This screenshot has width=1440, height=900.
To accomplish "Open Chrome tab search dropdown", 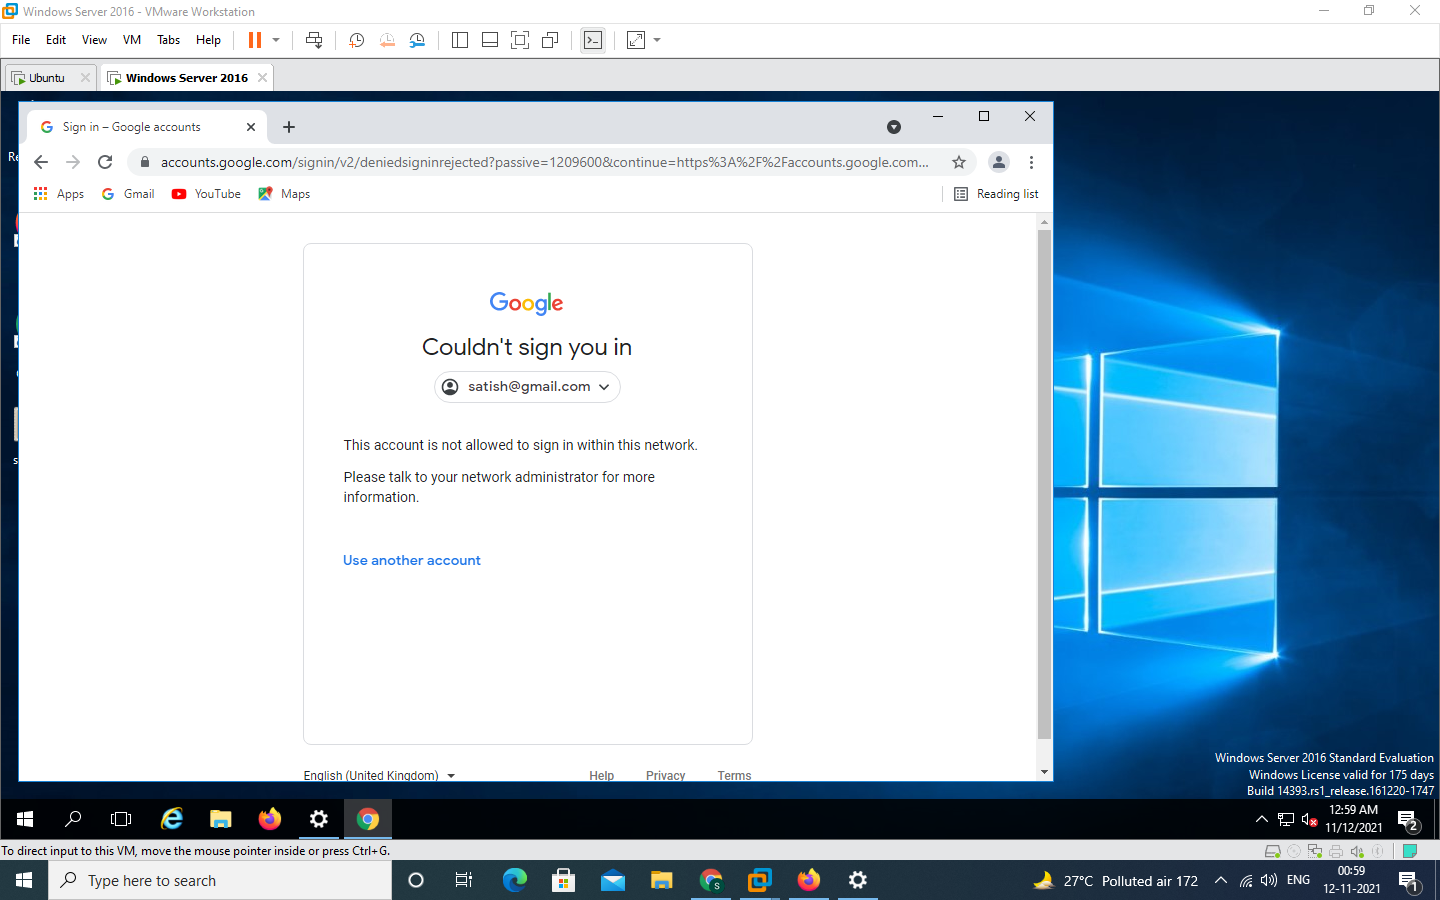I will click(894, 127).
